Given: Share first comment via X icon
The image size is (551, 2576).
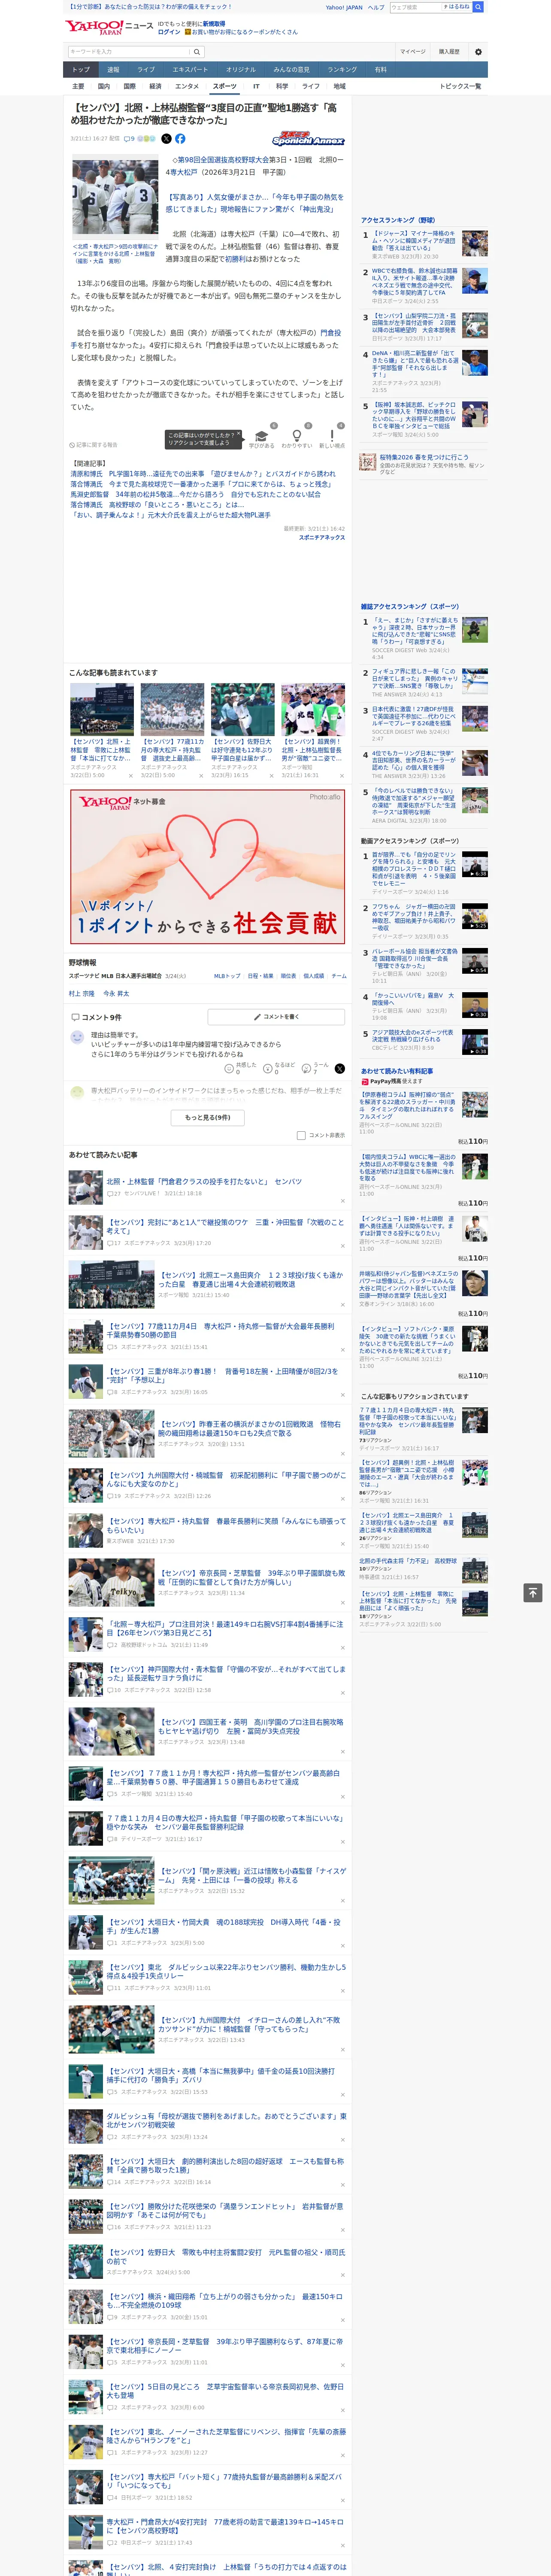Looking at the screenshot, I should click(x=340, y=1069).
